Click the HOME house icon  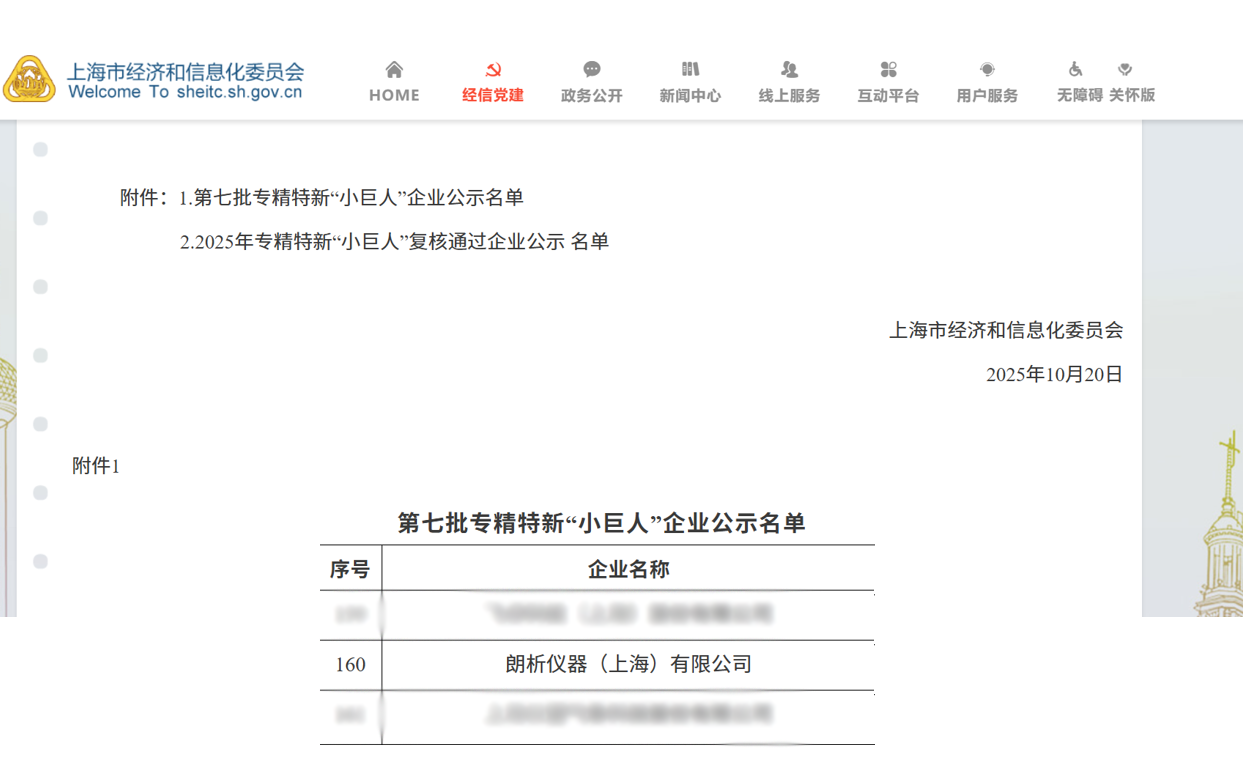tap(393, 68)
